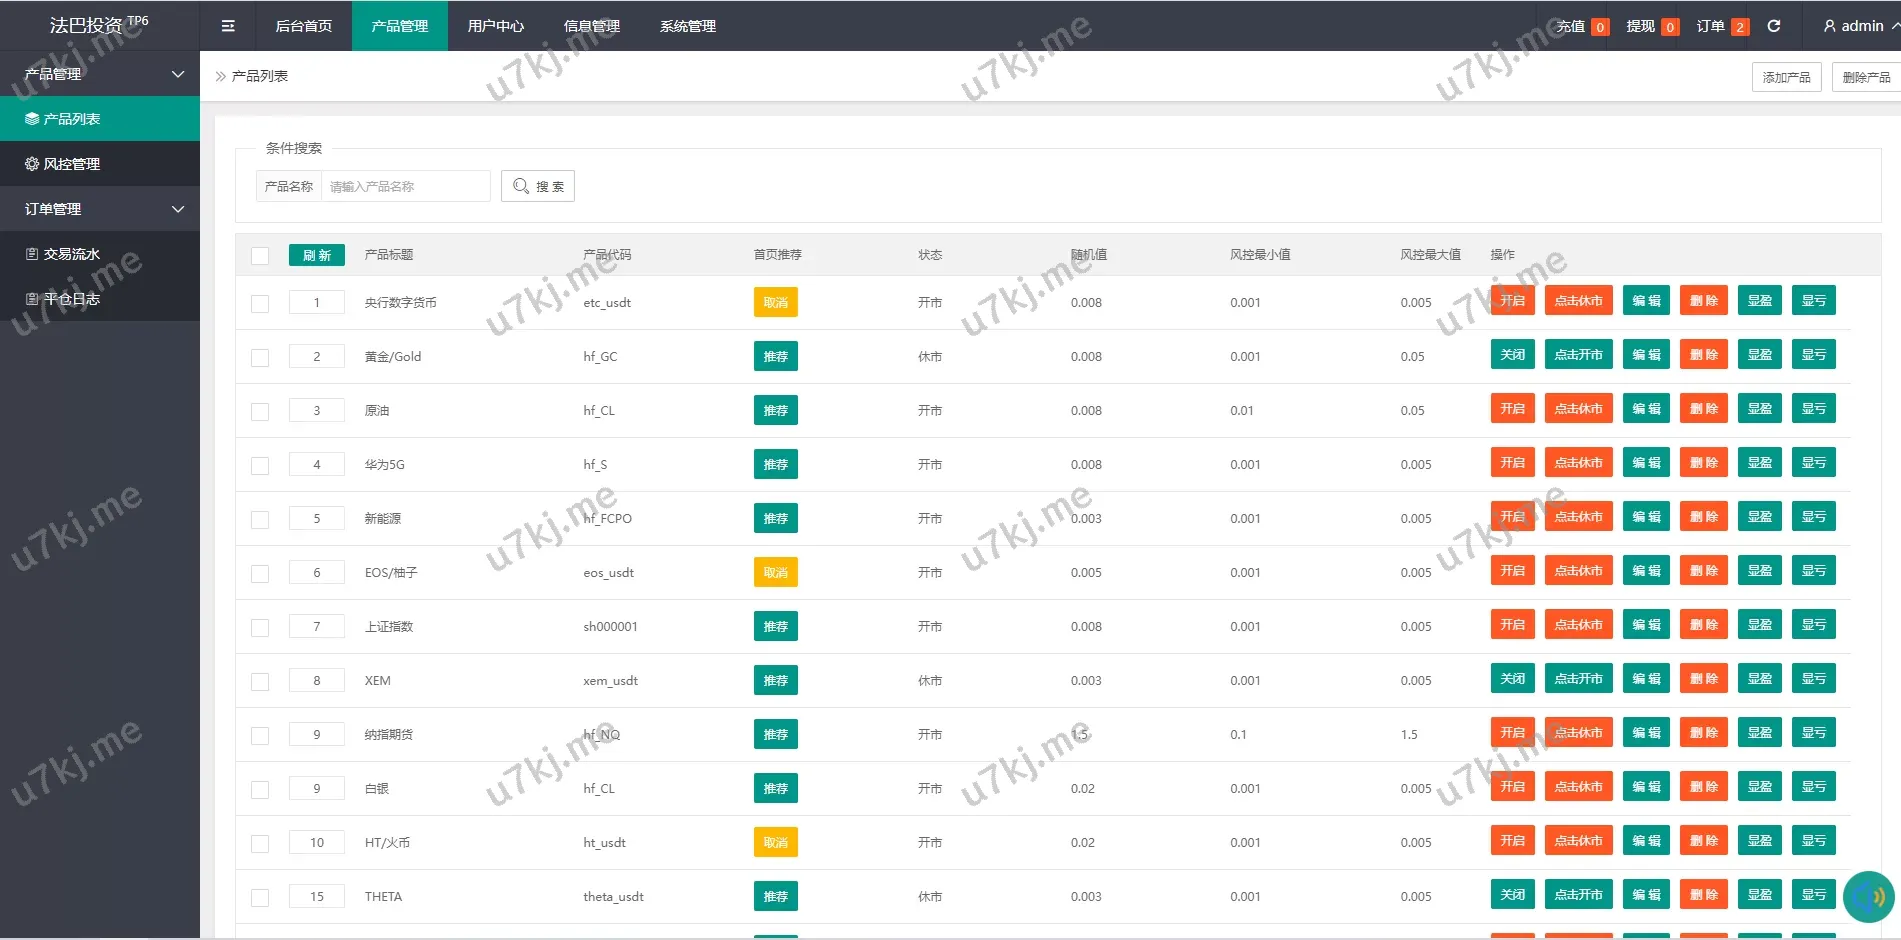
Task: Click the yellow 取消 tag for EOS/柚子
Action: pyautogui.click(x=775, y=573)
